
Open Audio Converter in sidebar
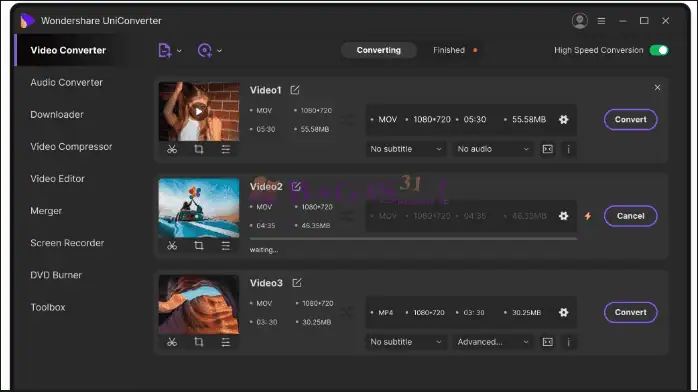[66, 82]
